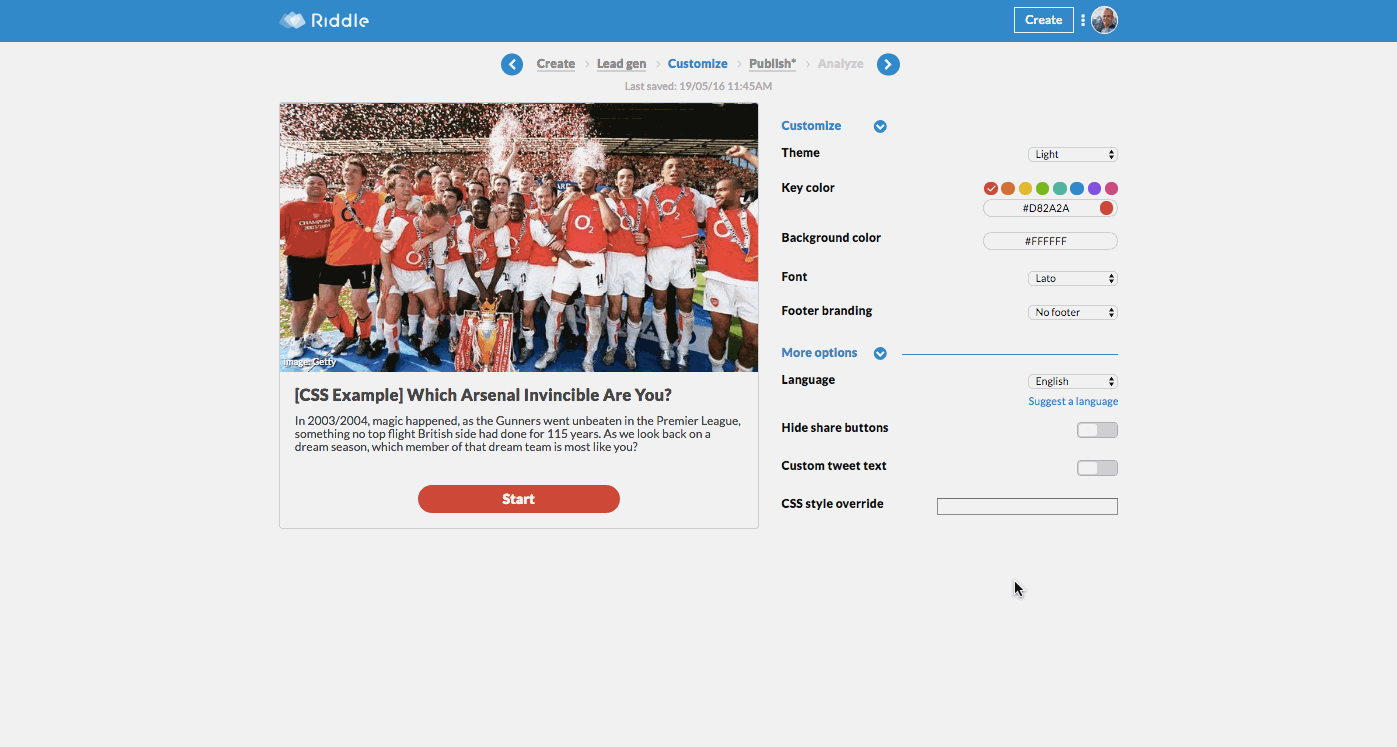Open the Analyze step
Image resolution: width=1397 pixels, height=747 pixels.
tap(840, 64)
